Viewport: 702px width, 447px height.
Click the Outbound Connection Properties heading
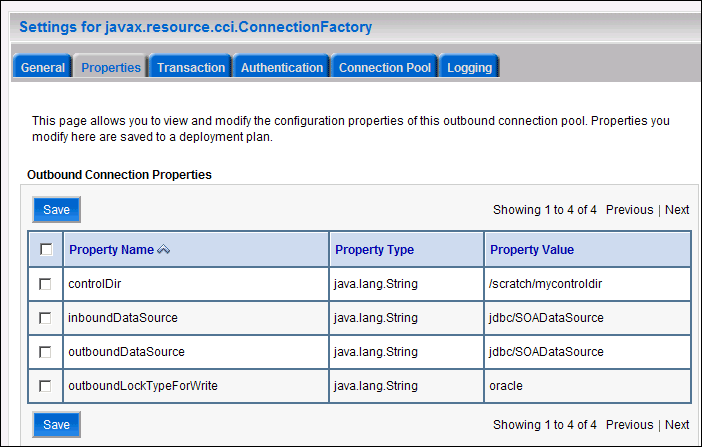click(x=119, y=175)
